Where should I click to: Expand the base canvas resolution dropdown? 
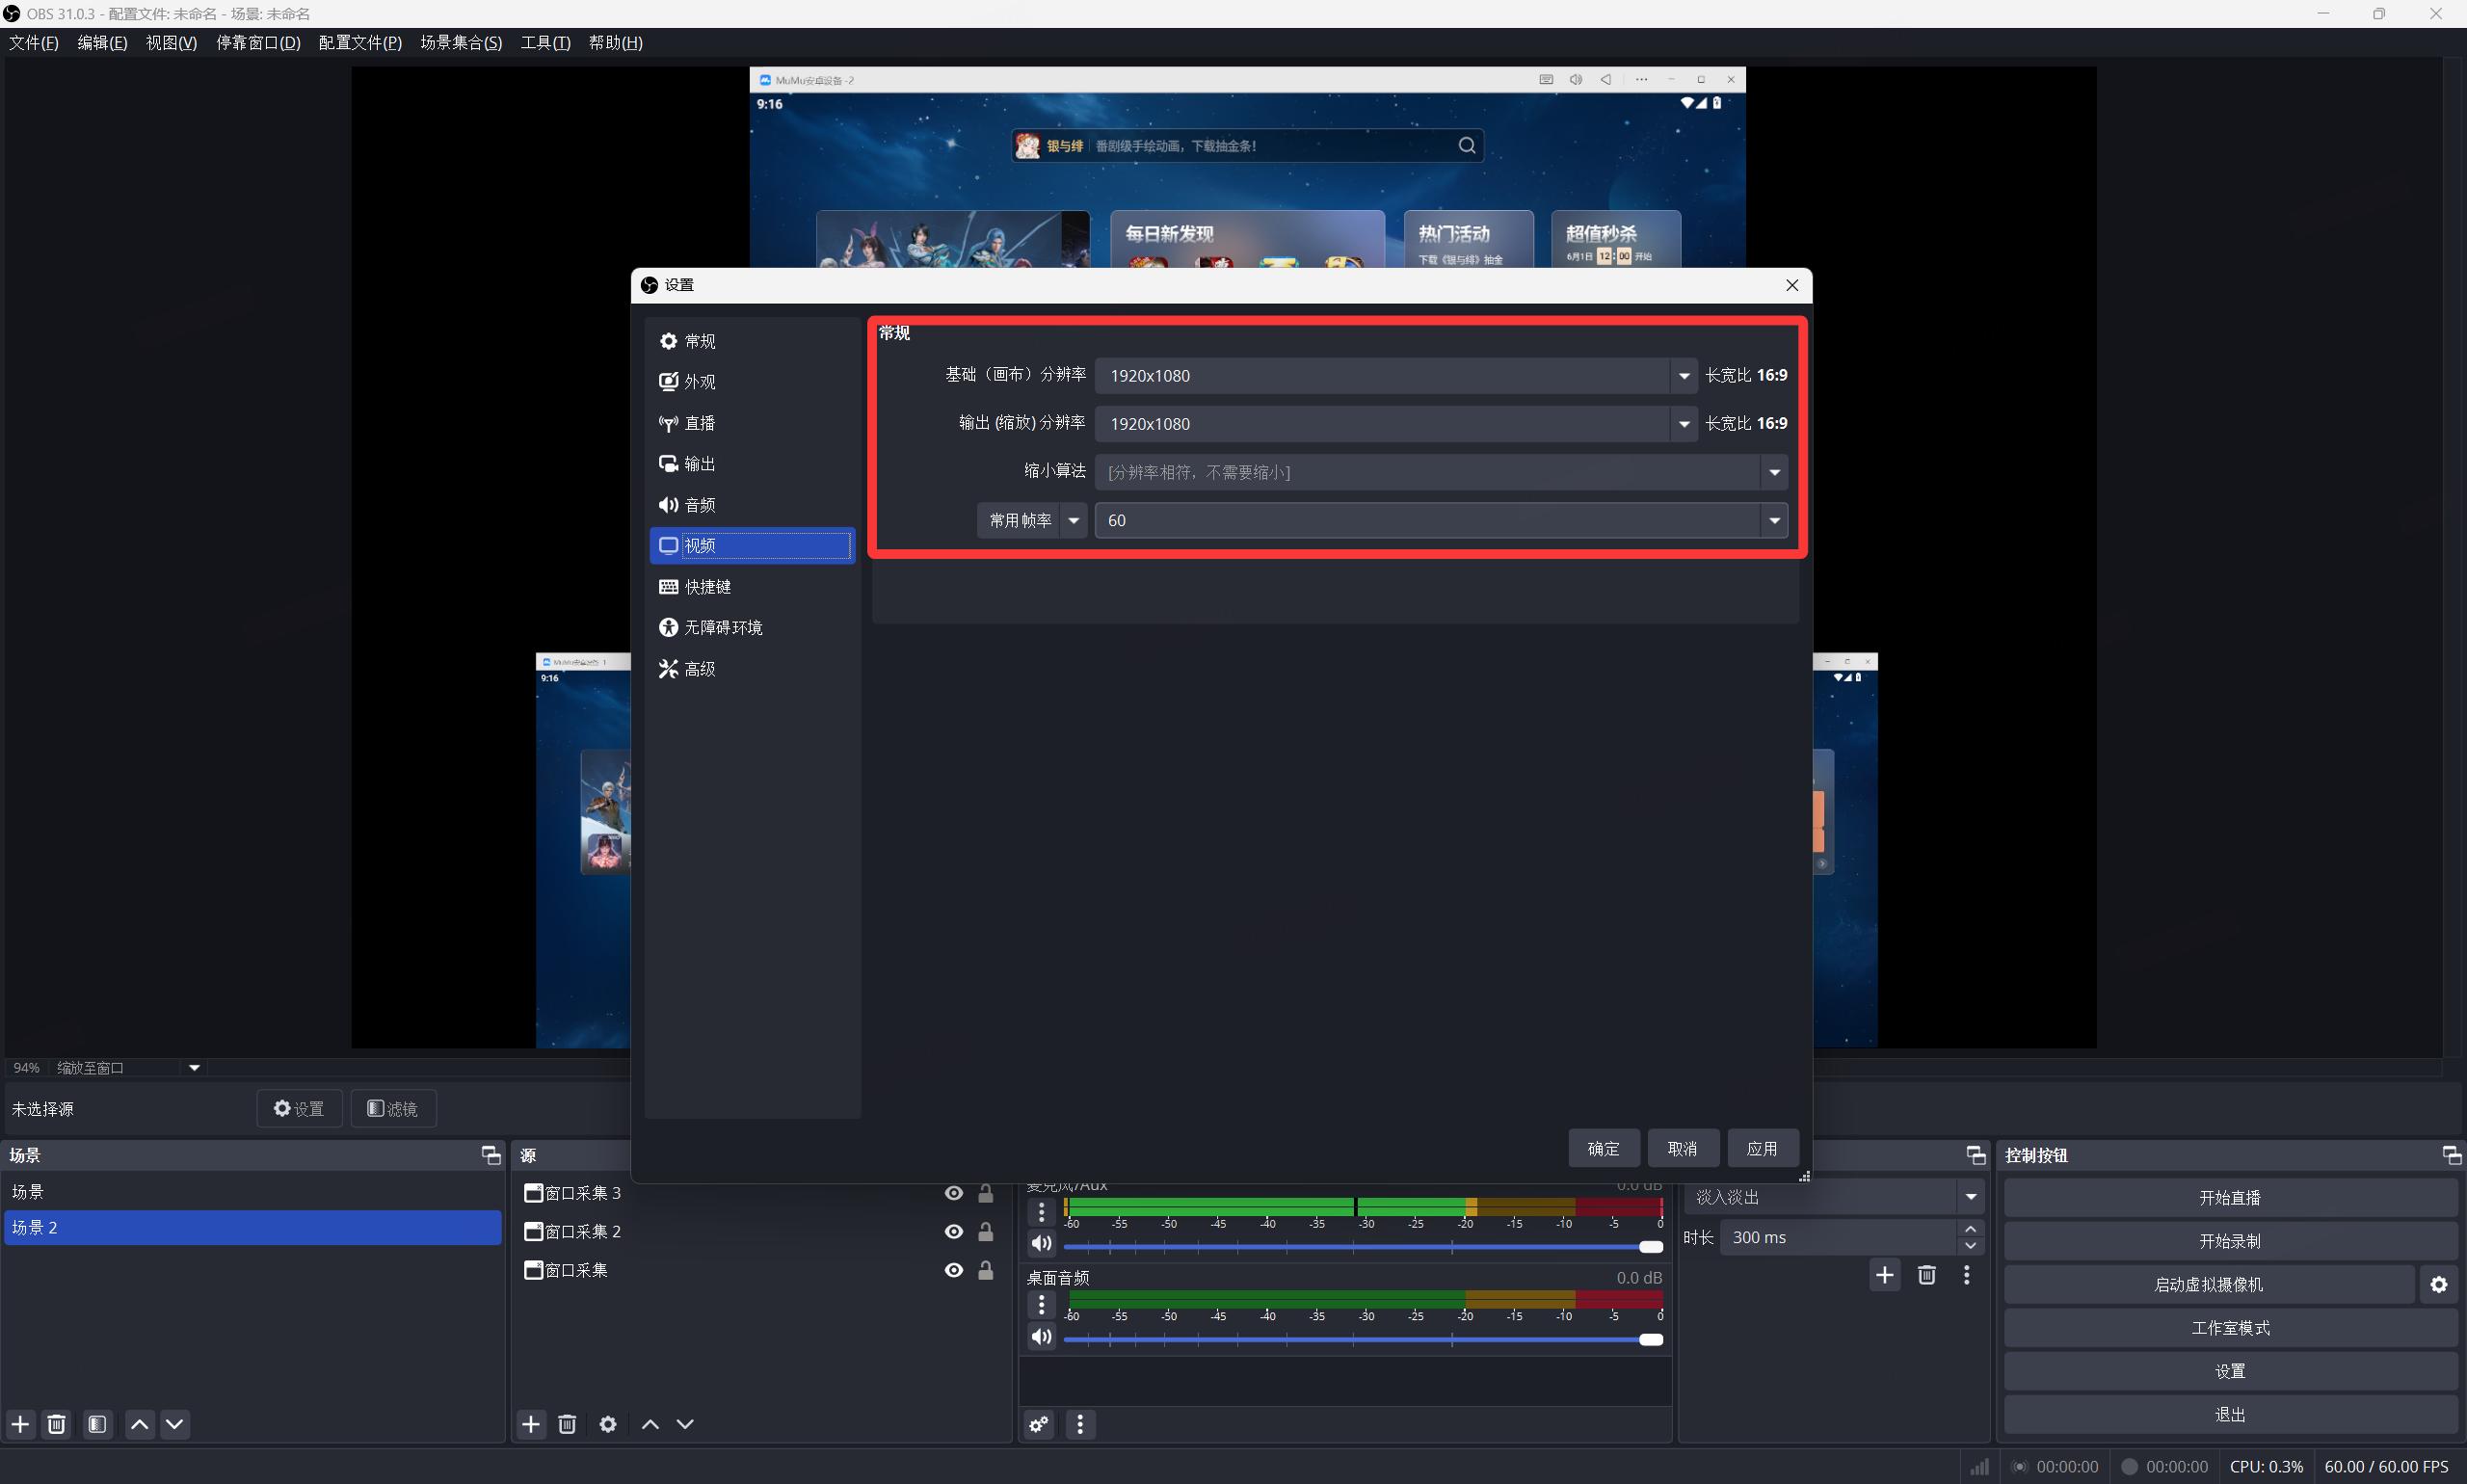click(1684, 376)
